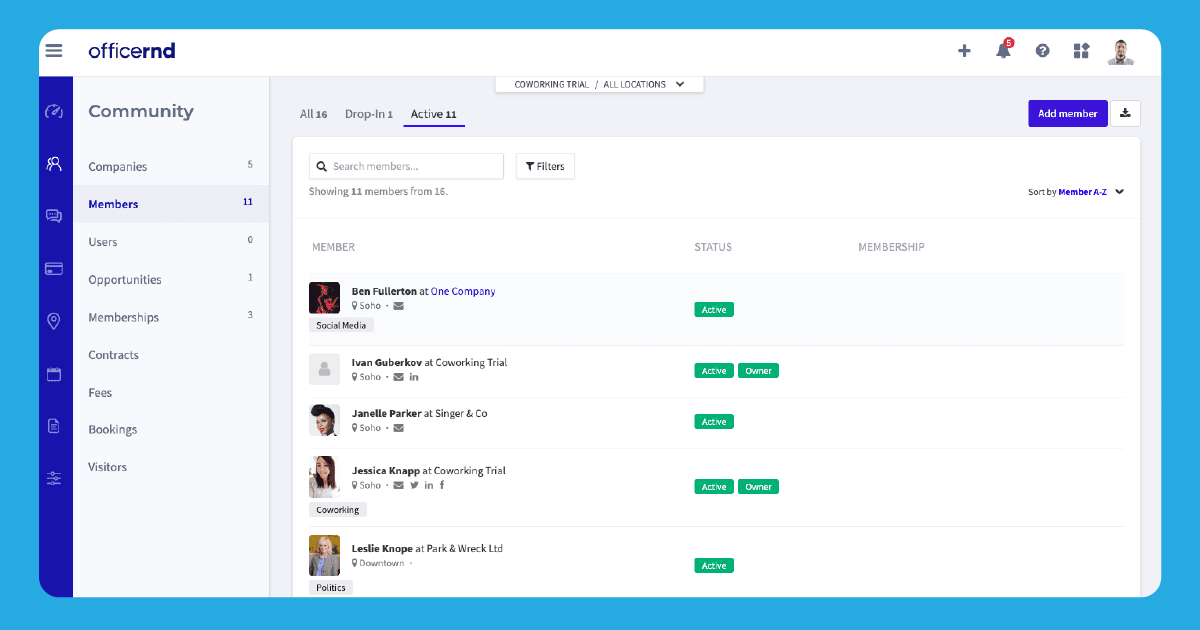Select the Active 11 tab
1200x630 pixels.
(x=434, y=114)
